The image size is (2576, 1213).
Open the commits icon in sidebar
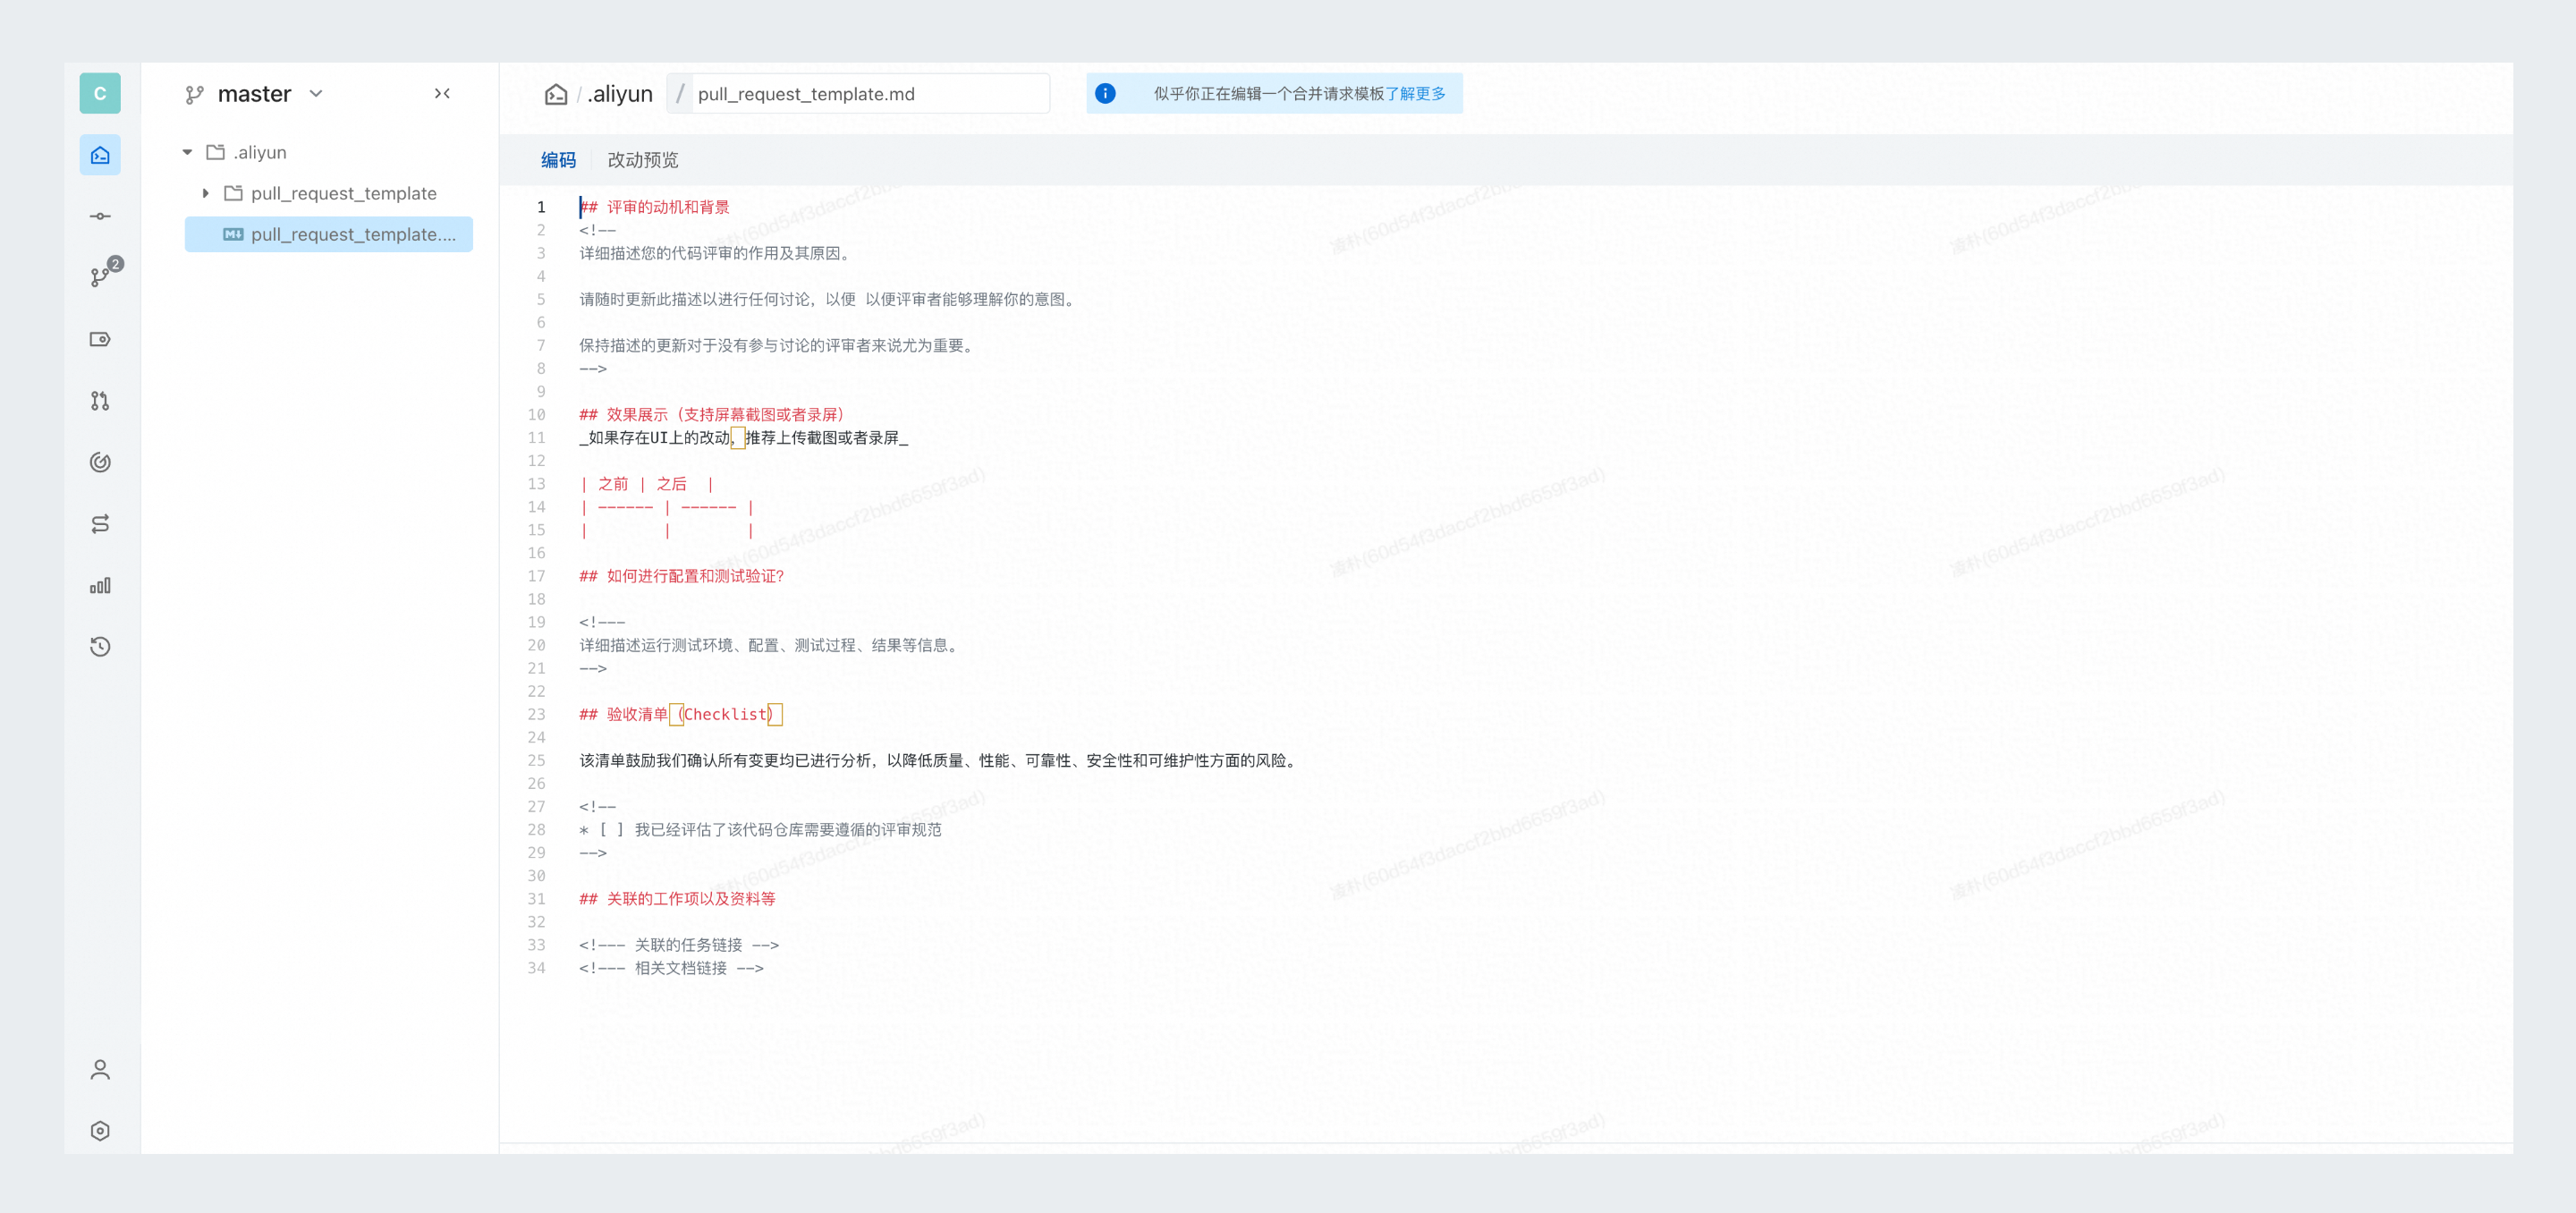point(100,216)
